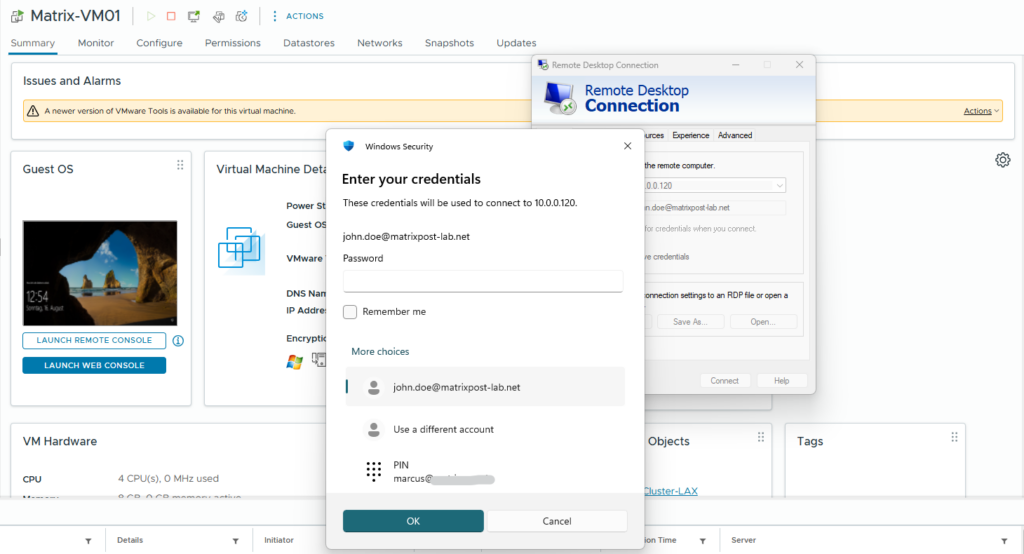Click the Windows logo icon in VM details
Screen dimensions: 1024x554
click(x=295, y=361)
